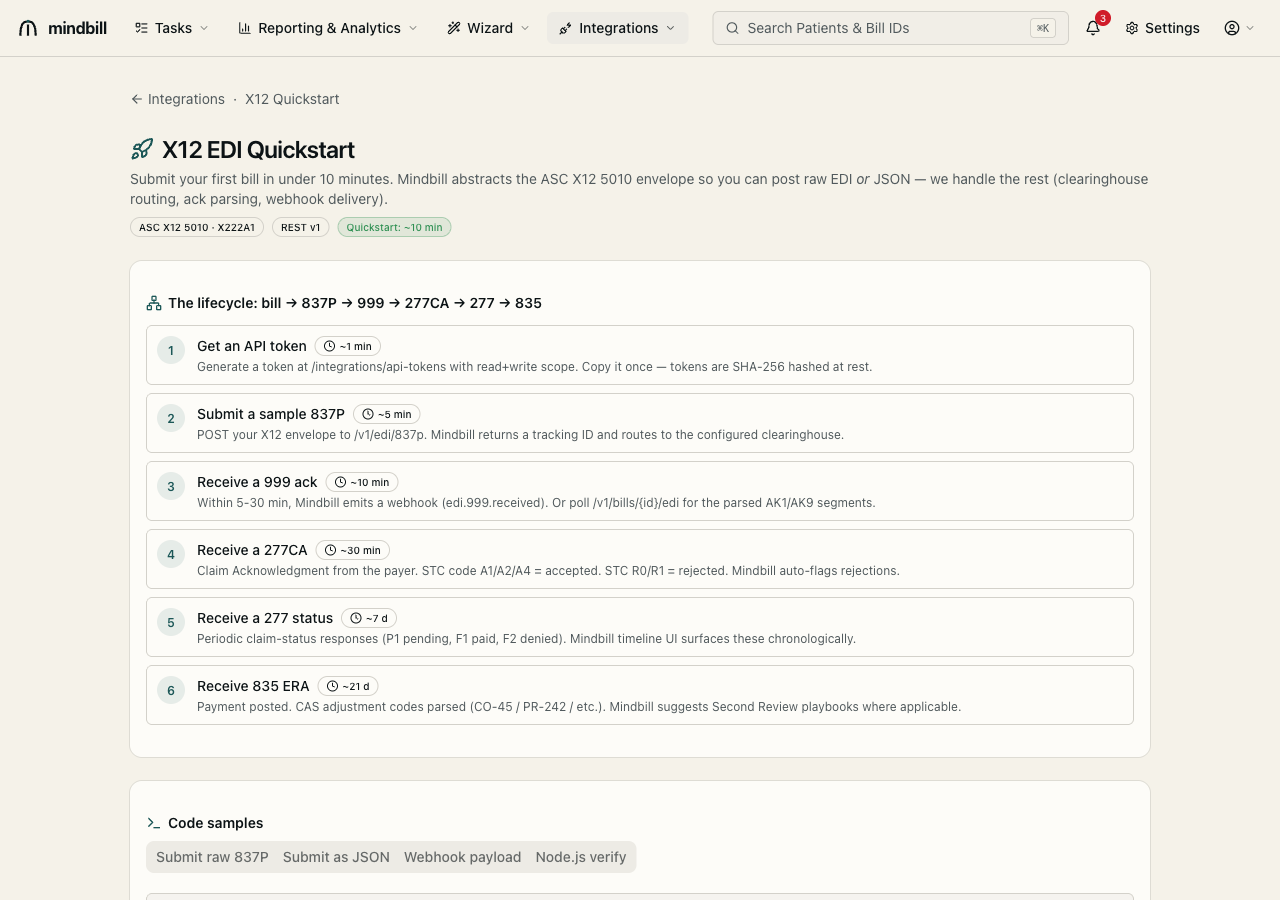Select step 4 Receive a 277CA
The image size is (1280, 900).
coord(640,559)
